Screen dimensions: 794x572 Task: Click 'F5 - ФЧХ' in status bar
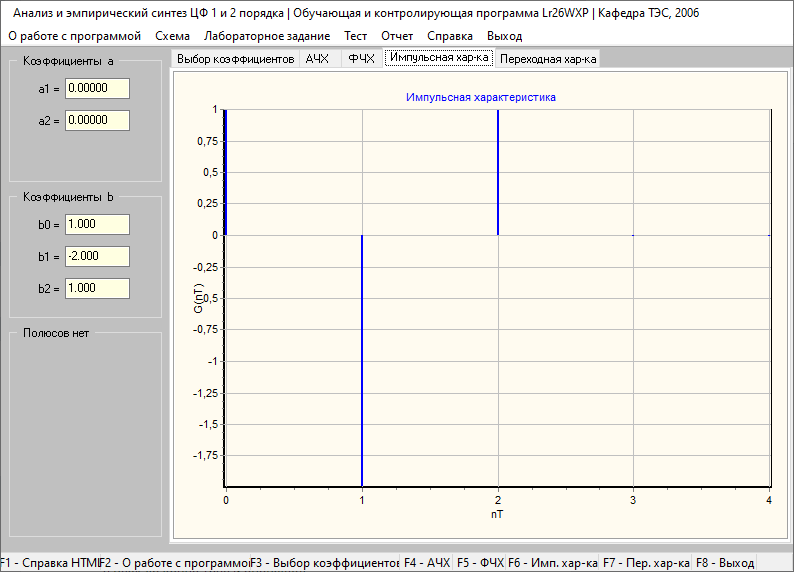click(x=480, y=563)
